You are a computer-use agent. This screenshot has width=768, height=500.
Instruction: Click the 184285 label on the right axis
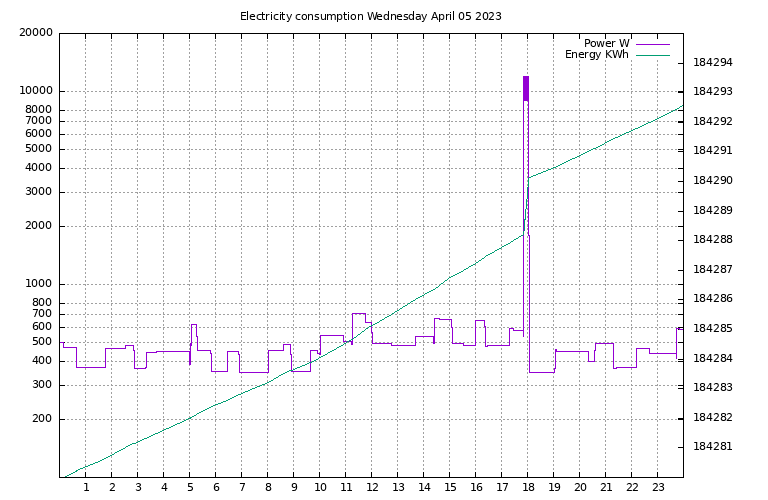tap(713, 329)
